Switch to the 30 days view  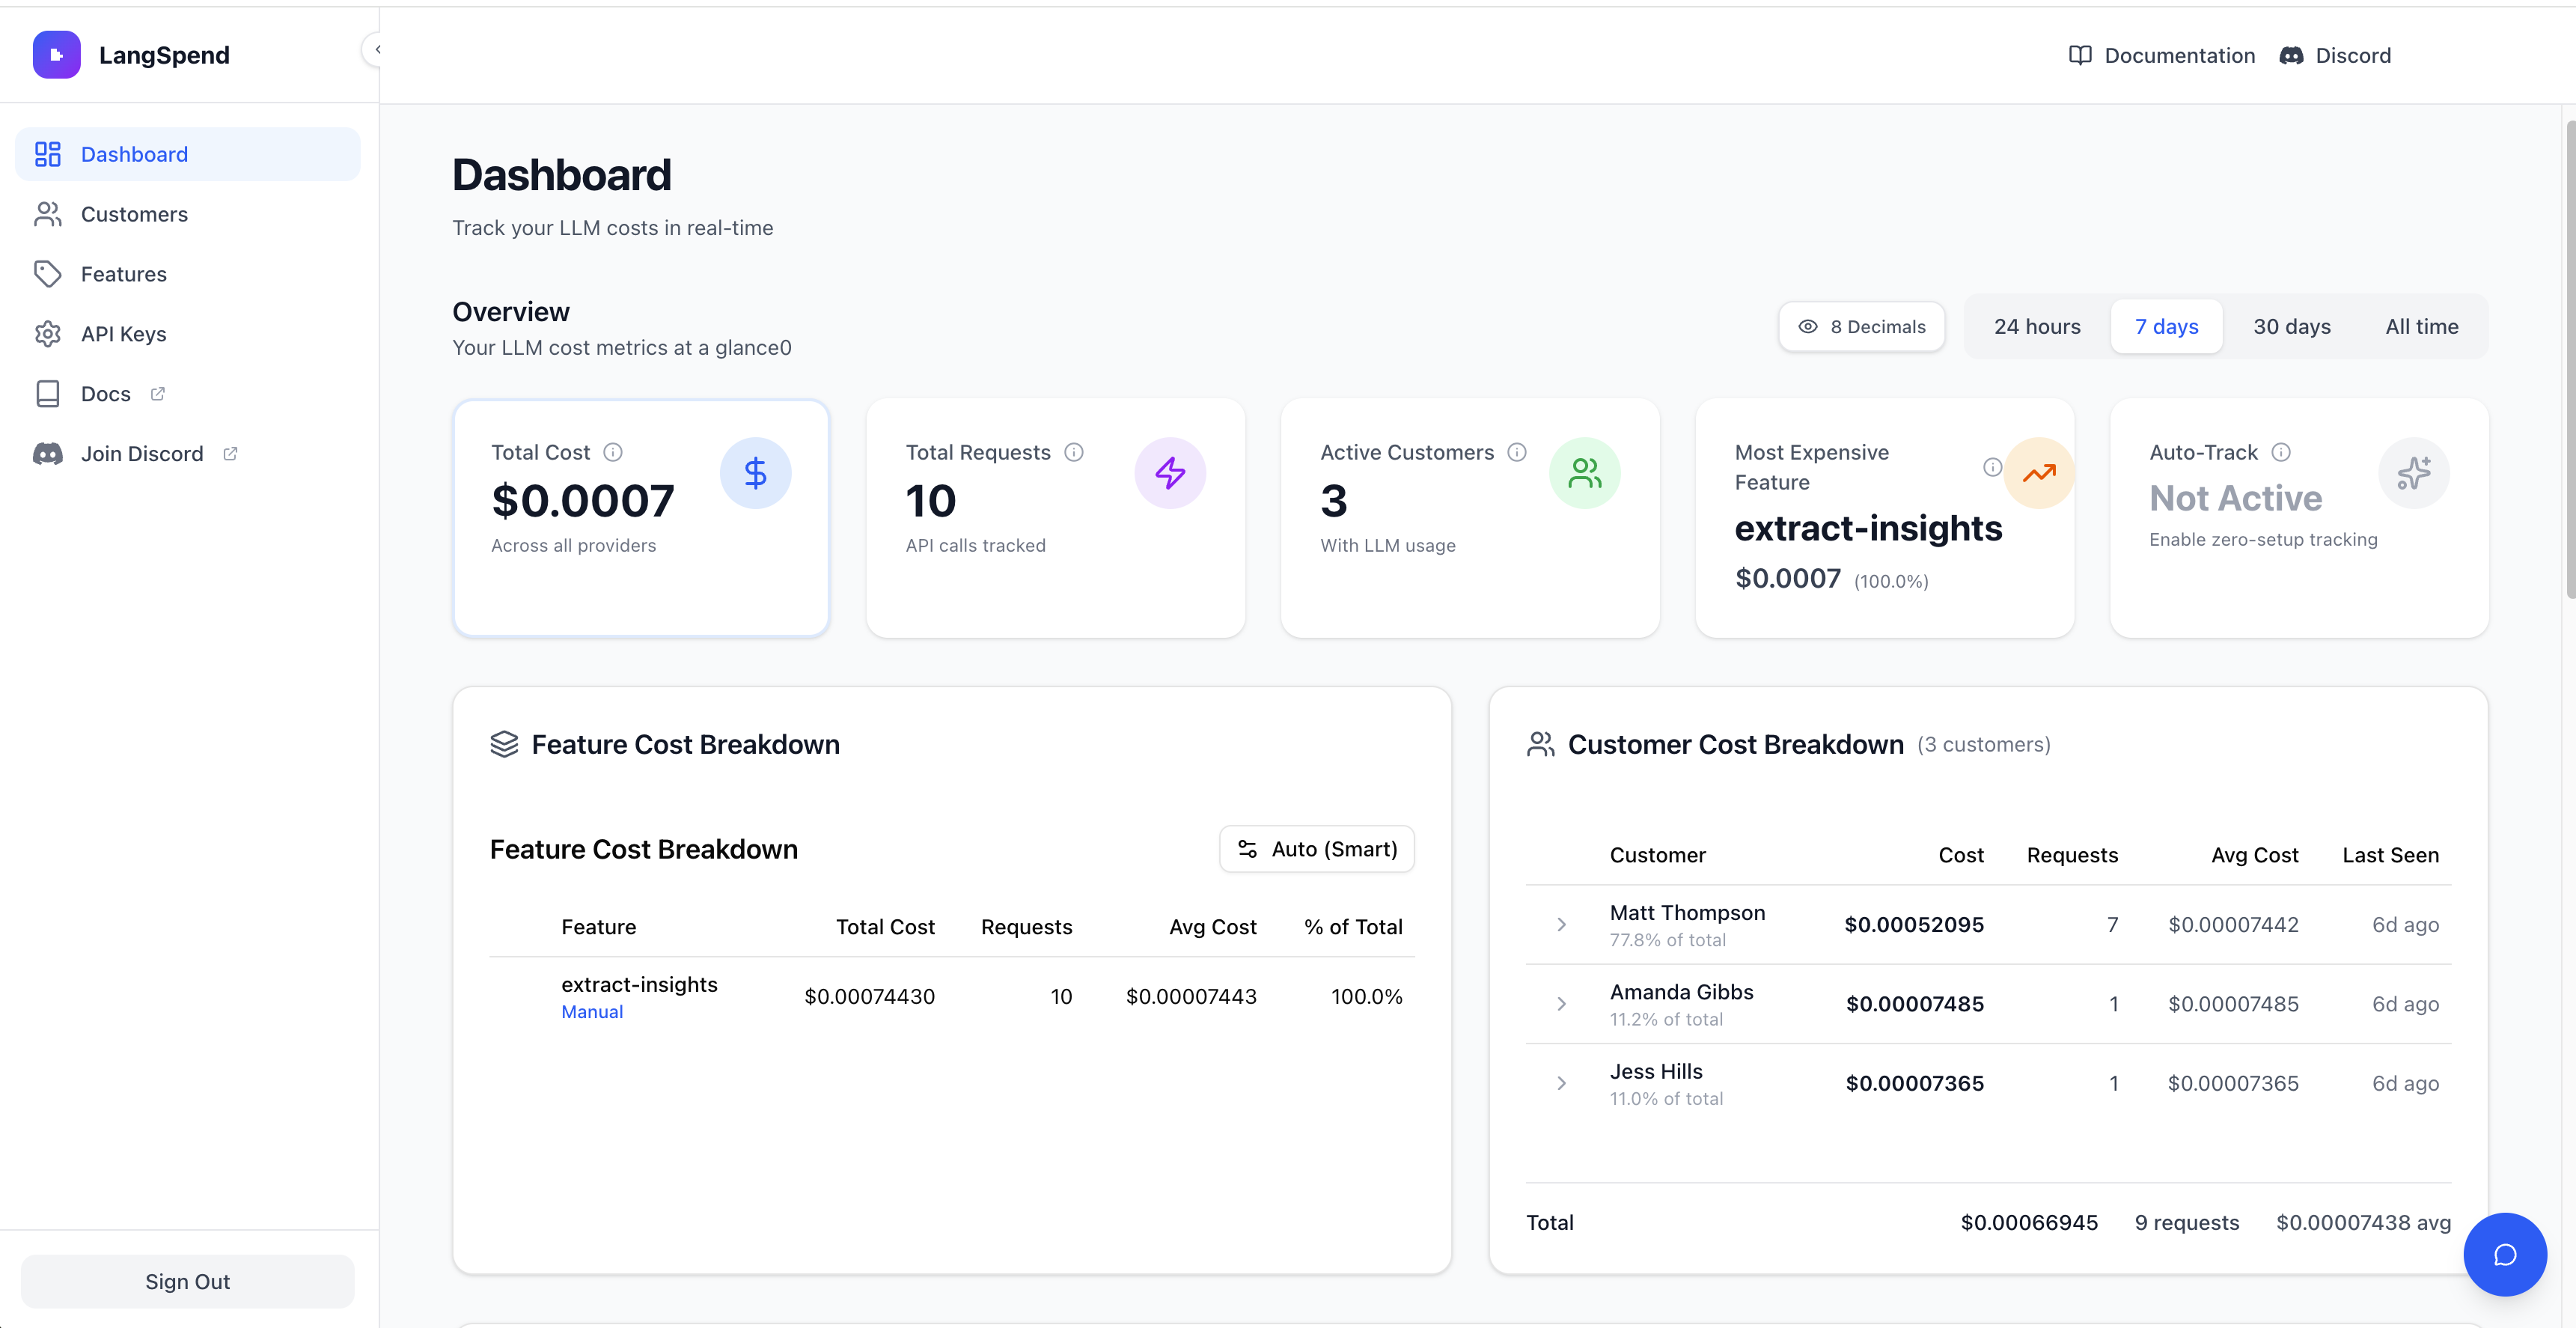(2292, 326)
